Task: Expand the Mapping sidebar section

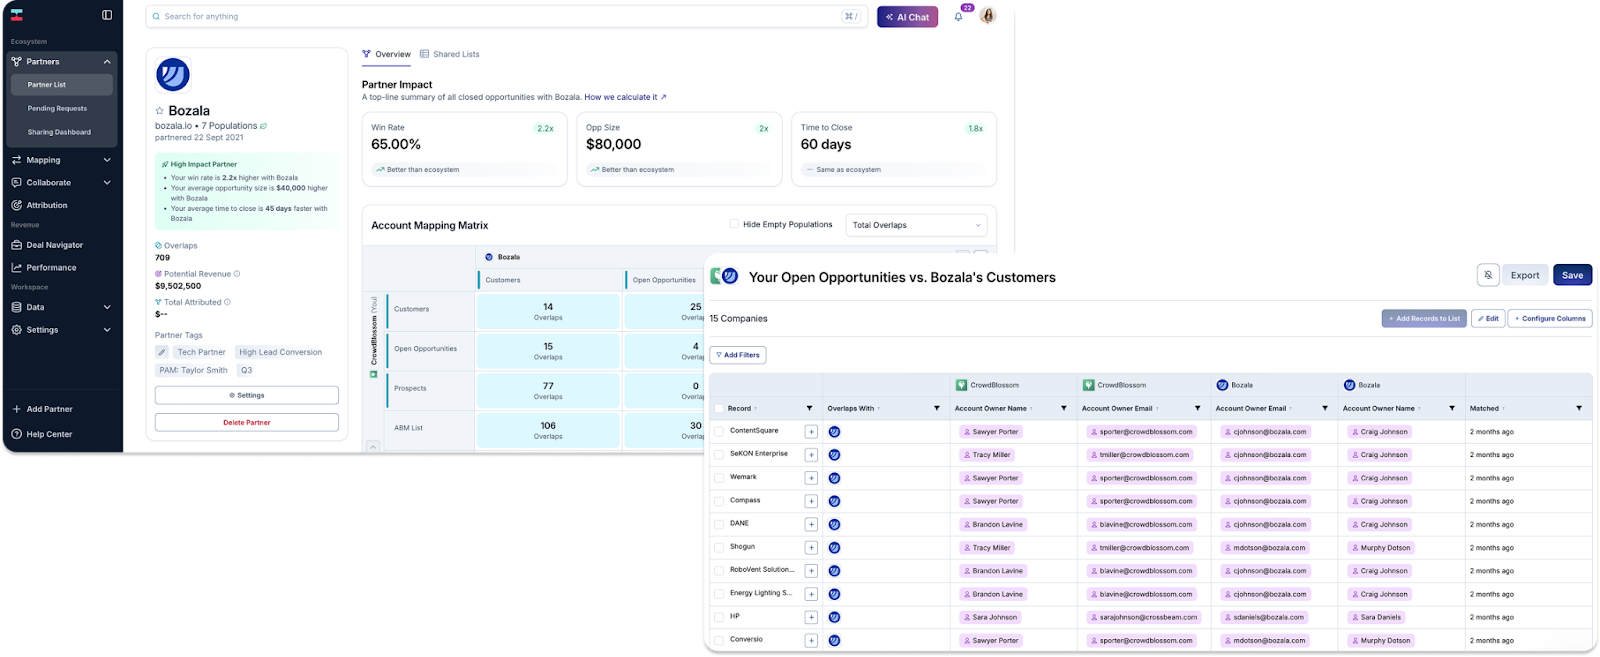Action: point(107,160)
